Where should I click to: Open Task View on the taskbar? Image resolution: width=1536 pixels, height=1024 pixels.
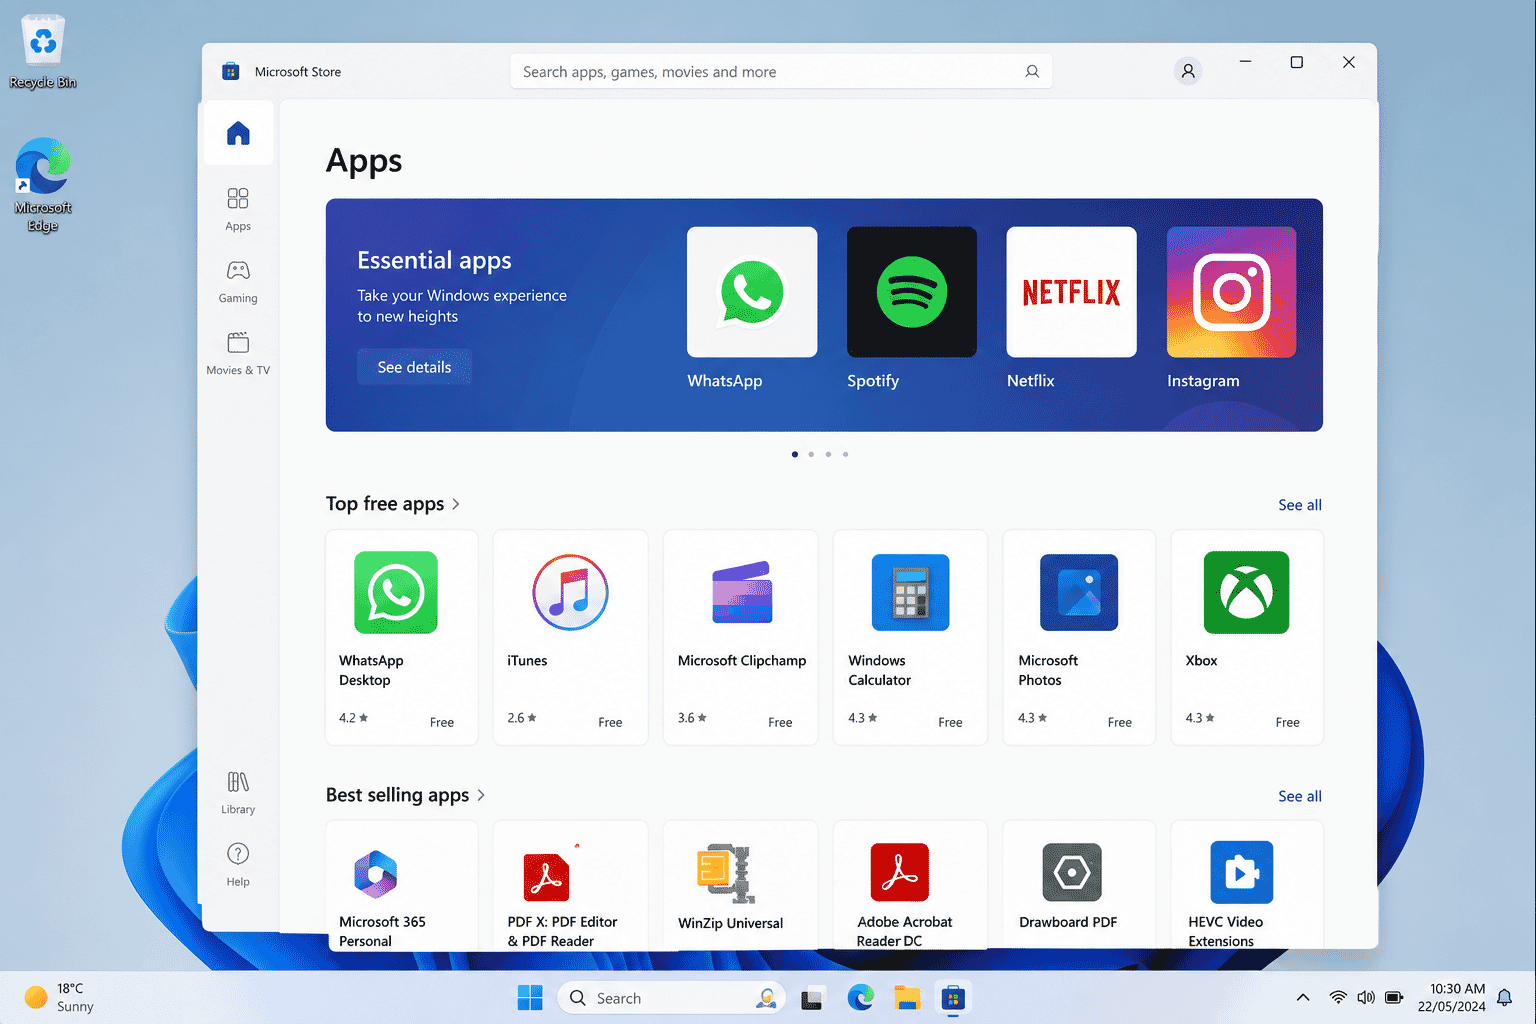click(x=812, y=998)
